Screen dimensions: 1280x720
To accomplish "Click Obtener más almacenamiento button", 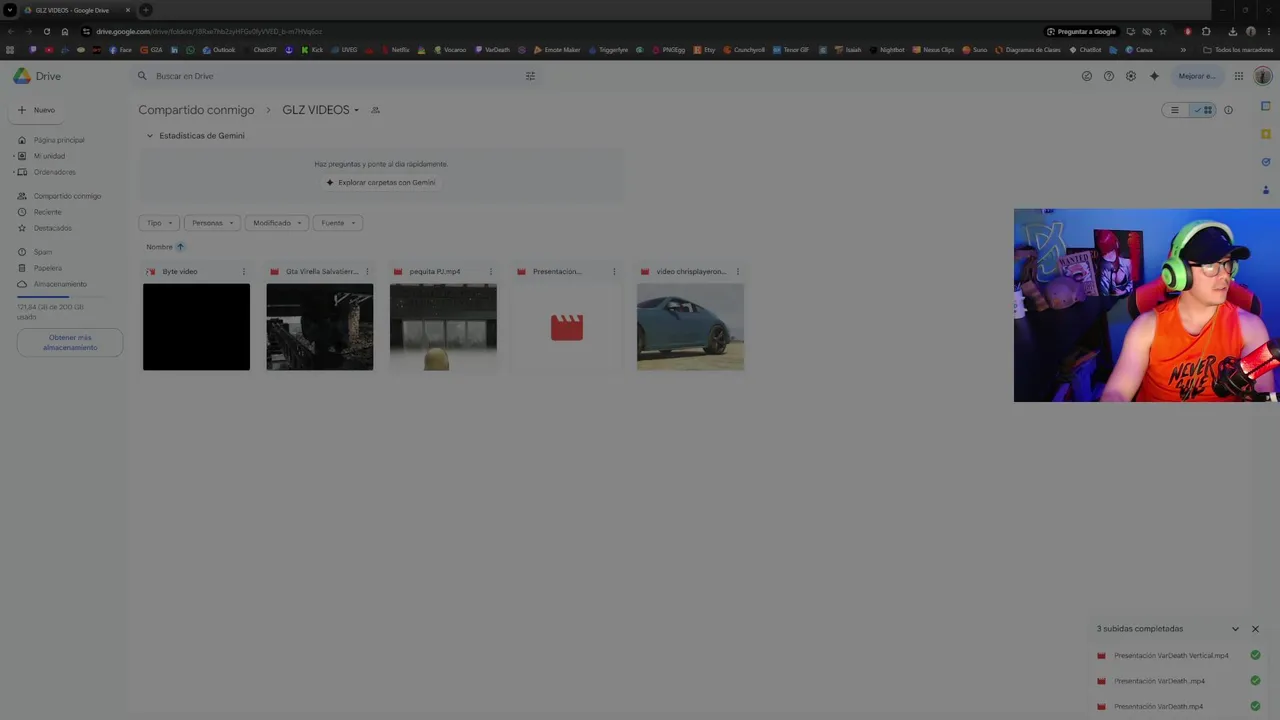I will pyautogui.click(x=70, y=342).
